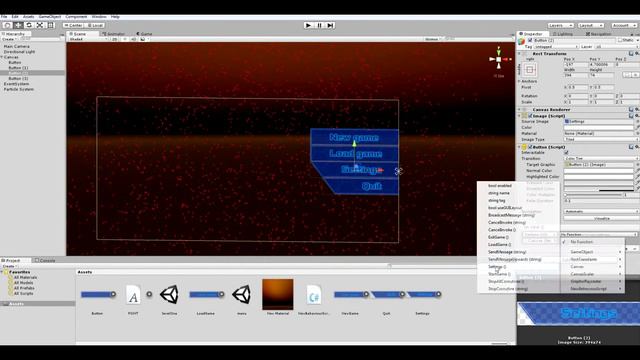Viewport: 640px width, 360px height.
Task: Click the Play button
Action: point(308,25)
